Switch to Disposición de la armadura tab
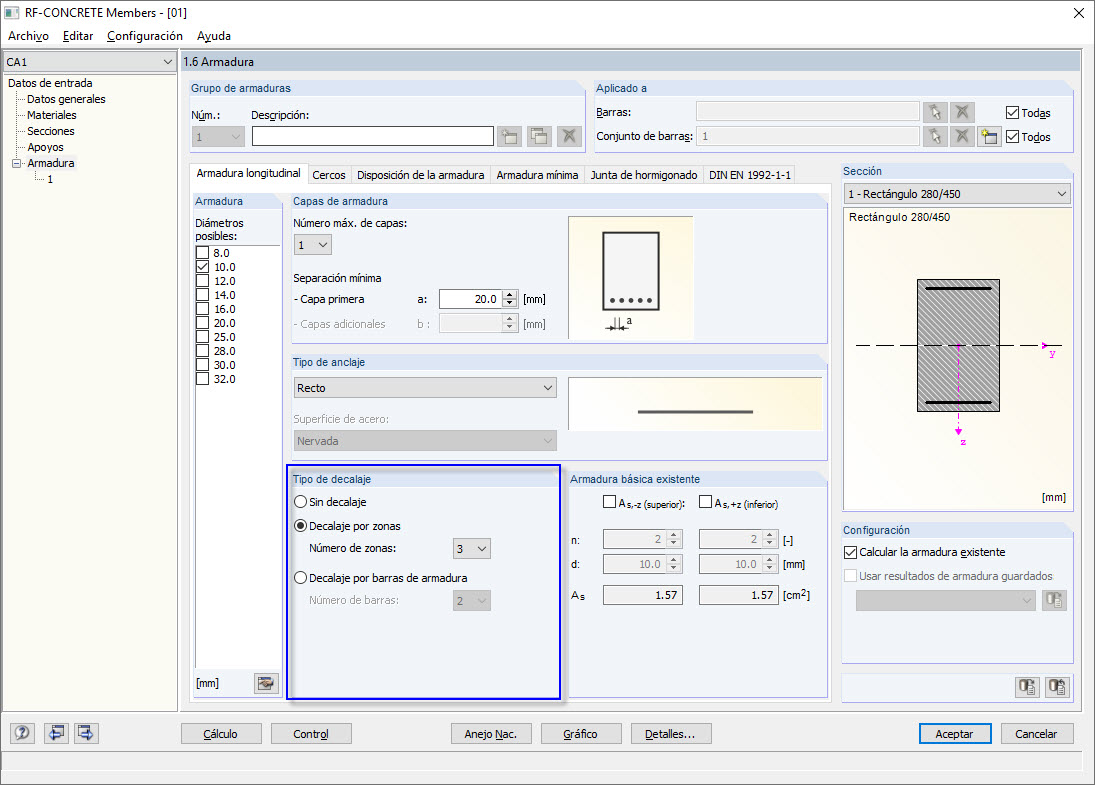1095x785 pixels. [x=420, y=175]
